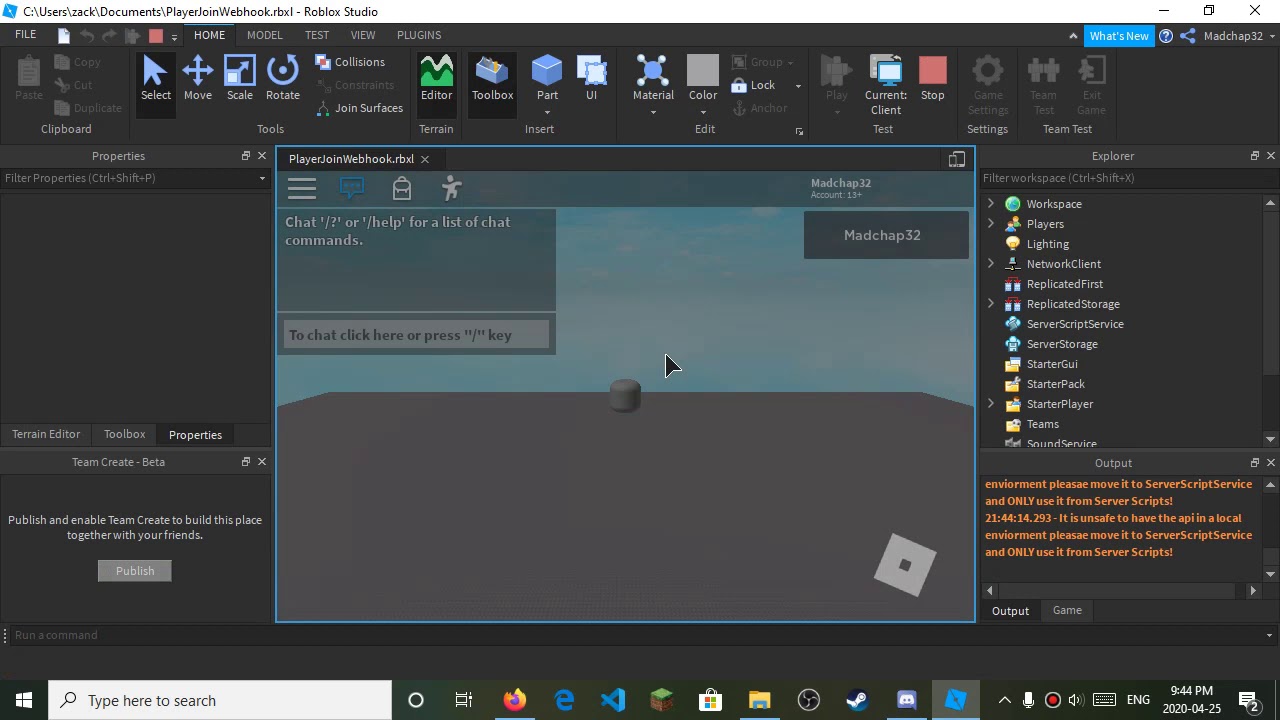This screenshot has width=1280, height=720.
Task: Switch to the TEST ribbon tab
Action: tap(317, 35)
